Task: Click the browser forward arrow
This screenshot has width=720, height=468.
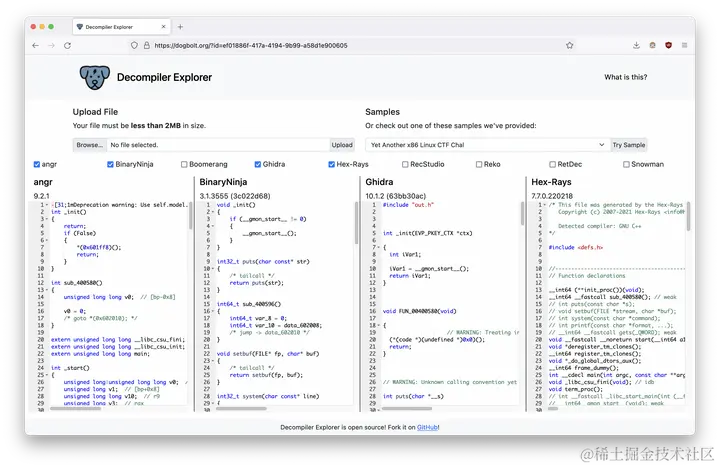Action: (51, 45)
